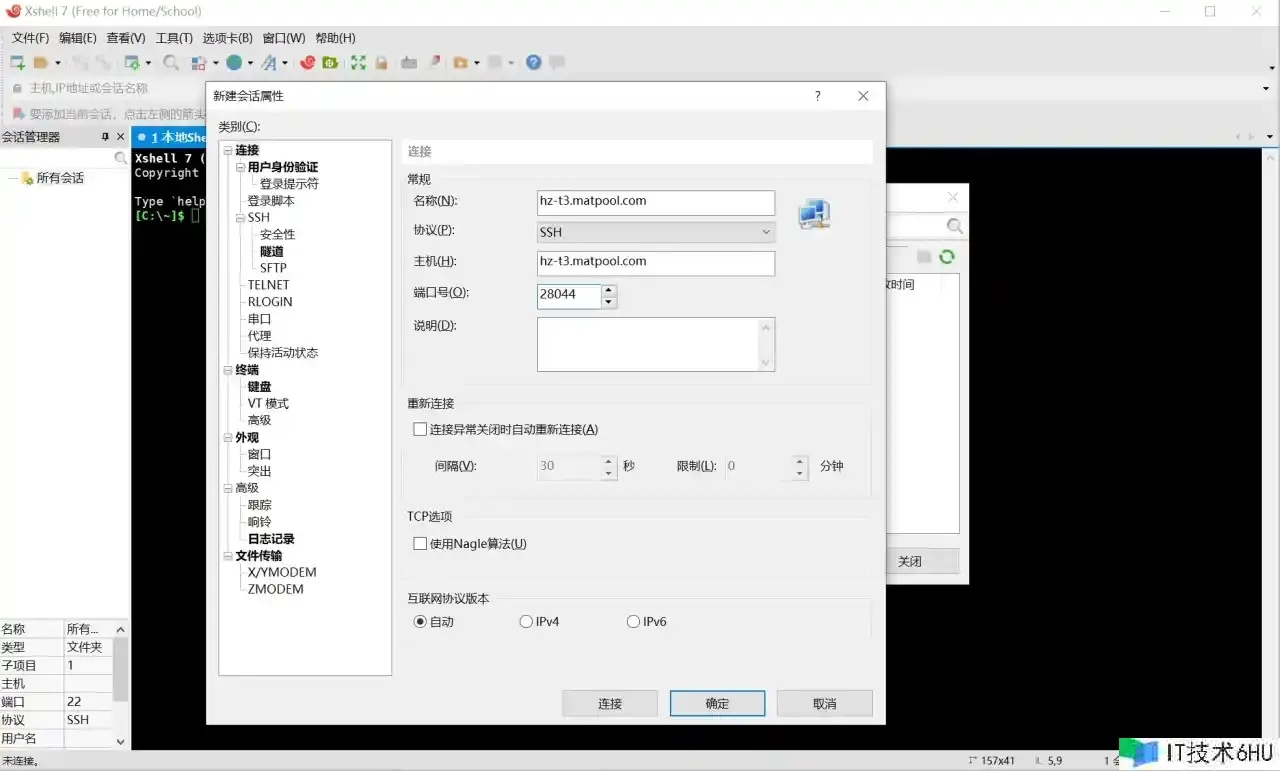Click the full screen toggle icon
Viewport: 1280px width, 771px height.
357,63
